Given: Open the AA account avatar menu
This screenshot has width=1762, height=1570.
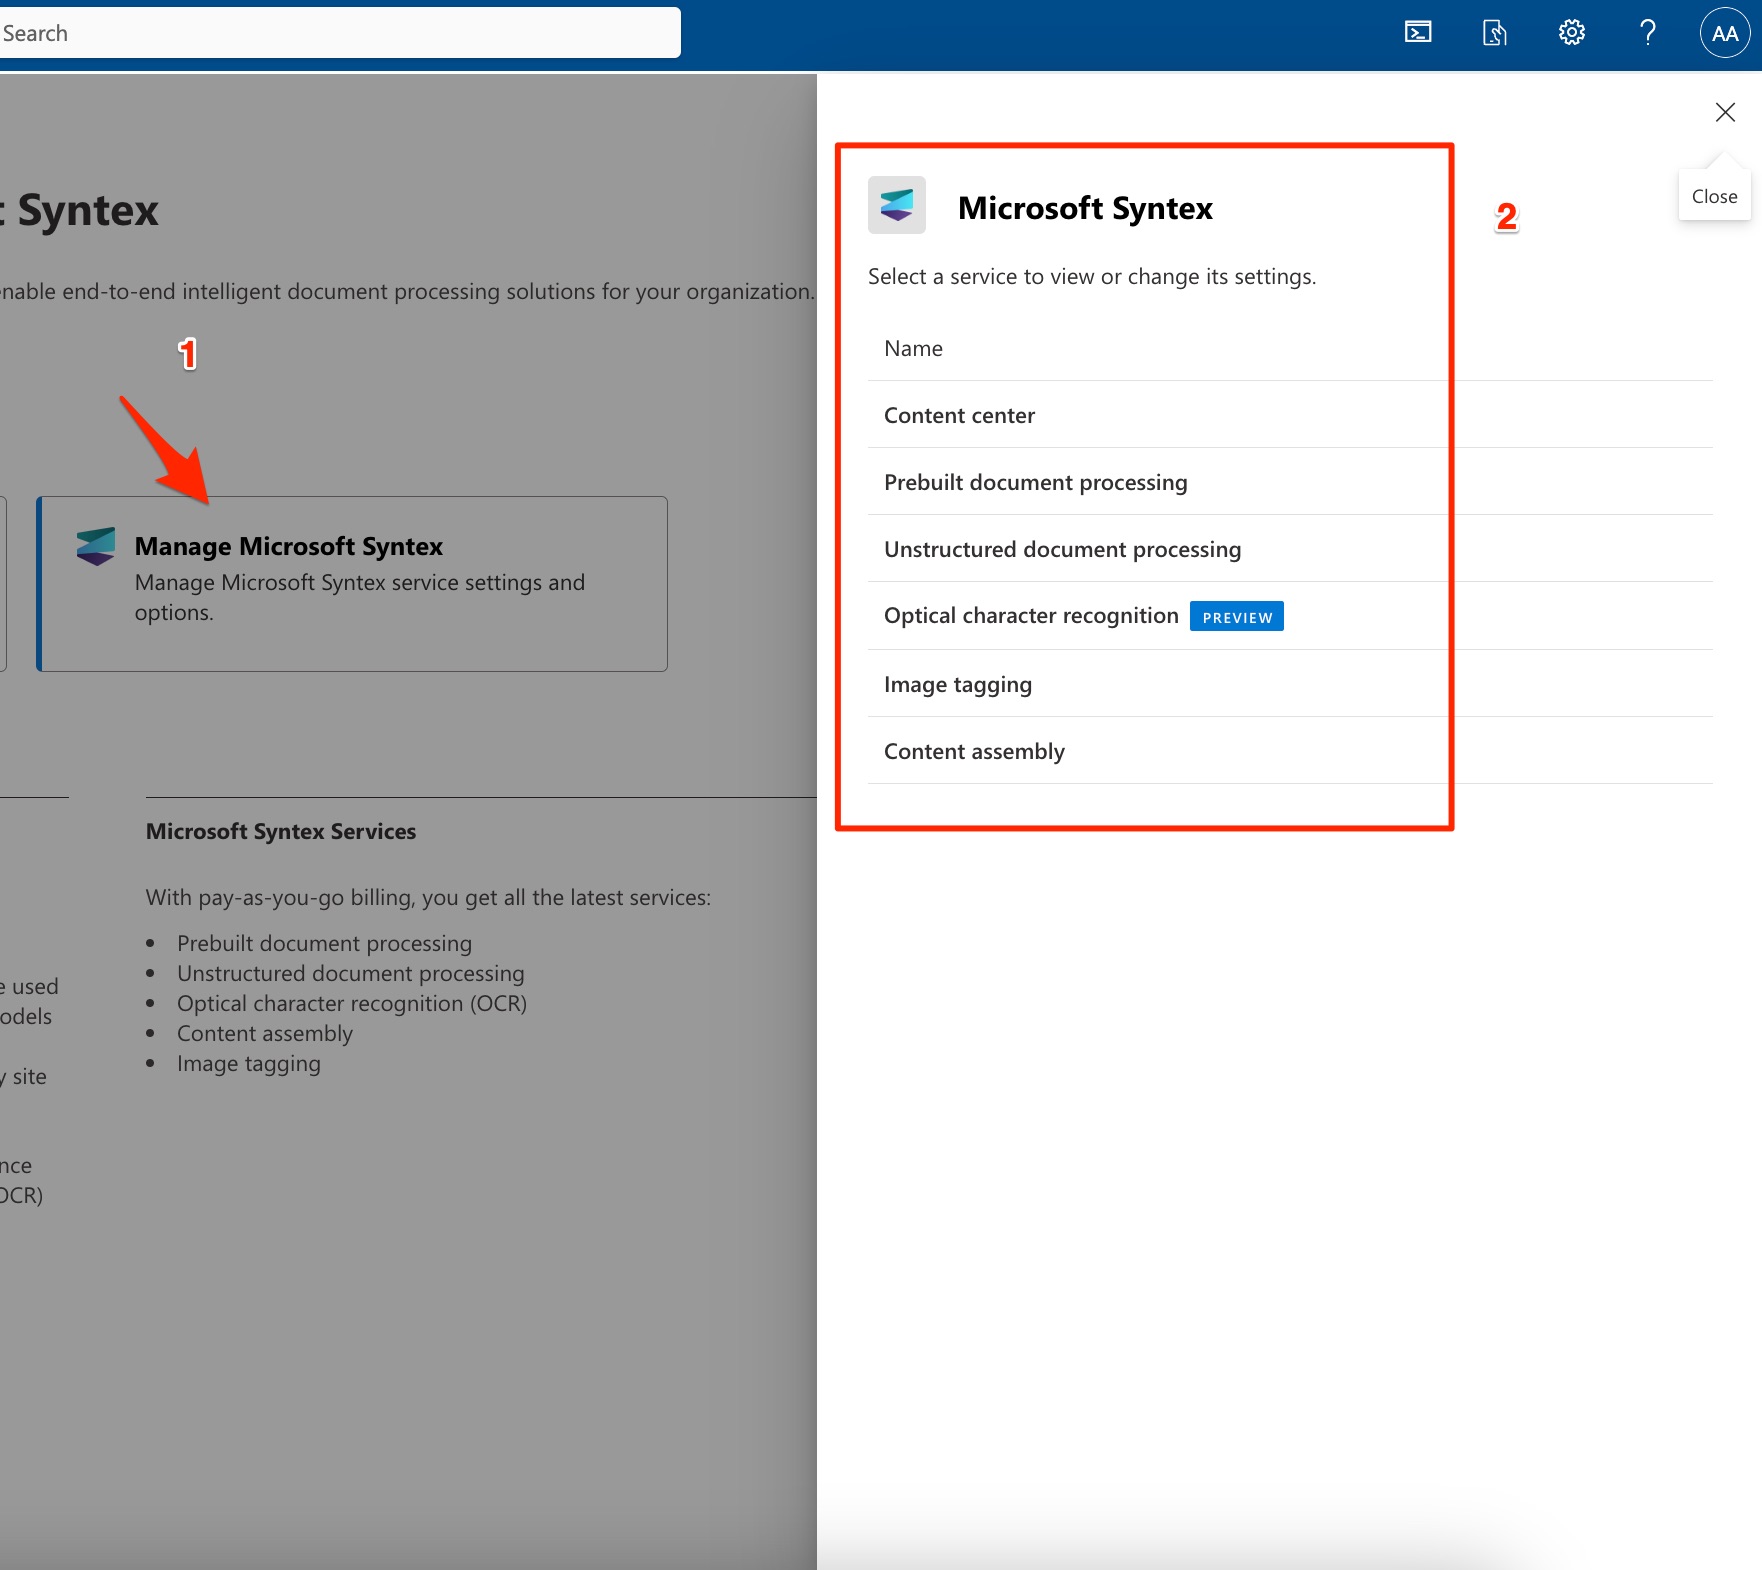Looking at the screenshot, I should (x=1724, y=32).
